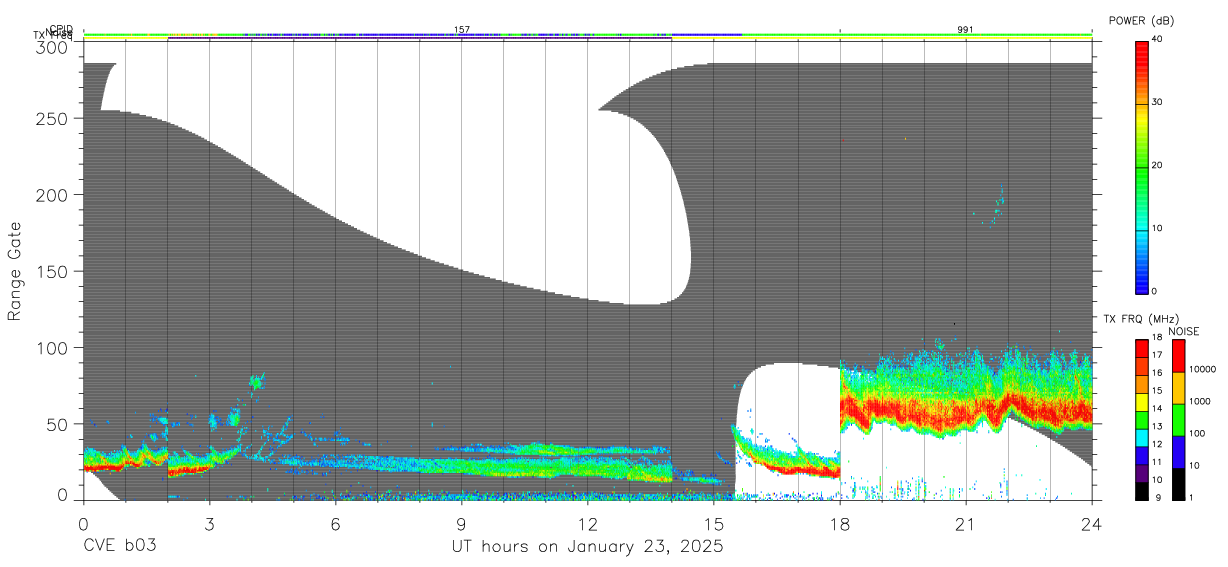Viewport: 1228px width, 567px height.
Task: Select the purple 10–11 MHz TX FRQ swatch
Action: tap(1143, 472)
